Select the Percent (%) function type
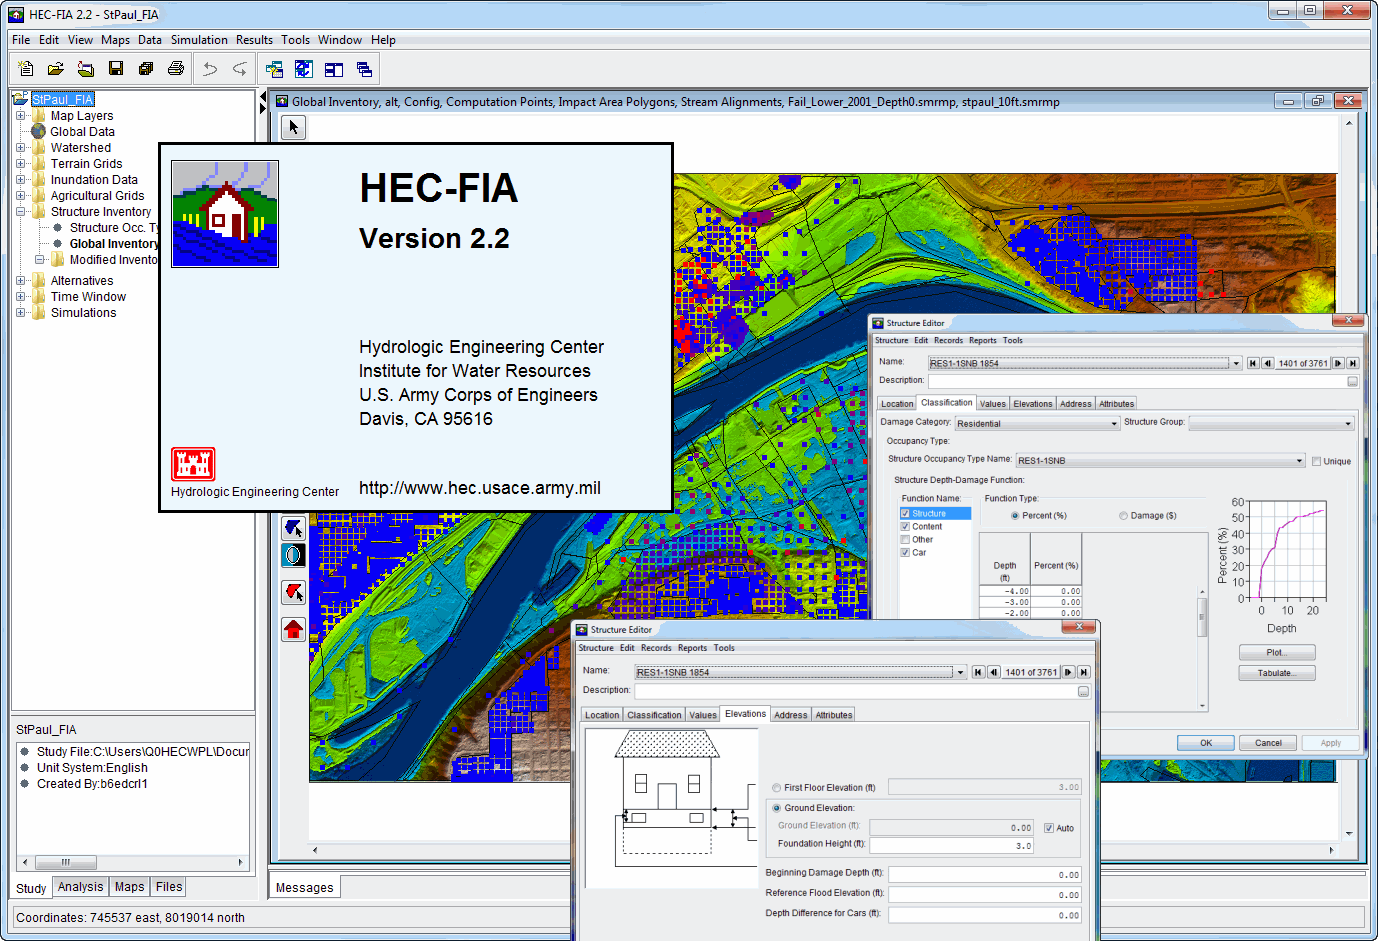Viewport: 1378px width, 941px height. pos(1015,516)
